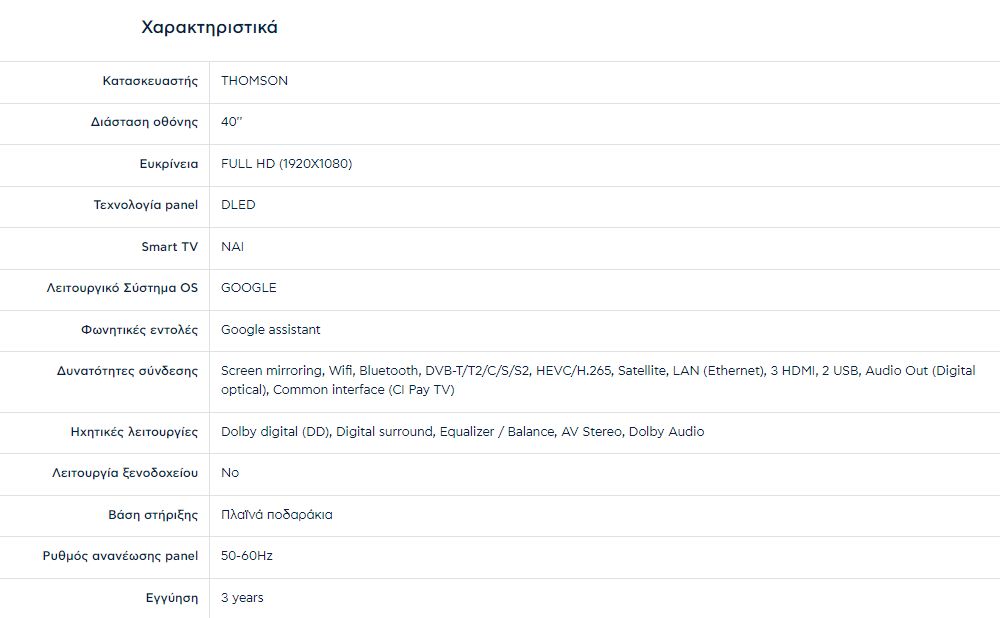The height and width of the screenshot is (618, 1000).
Task: Click the Google assistant value
Action: pyautogui.click(x=270, y=329)
